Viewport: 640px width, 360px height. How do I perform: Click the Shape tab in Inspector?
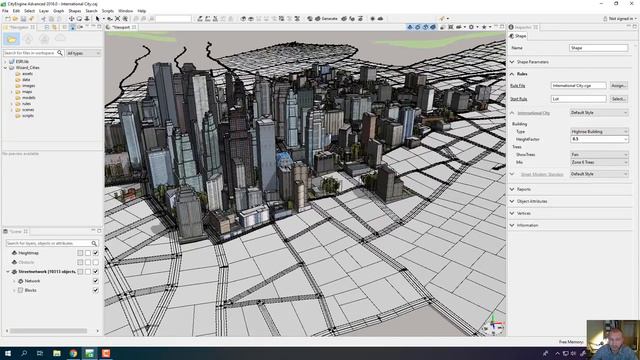point(518,36)
